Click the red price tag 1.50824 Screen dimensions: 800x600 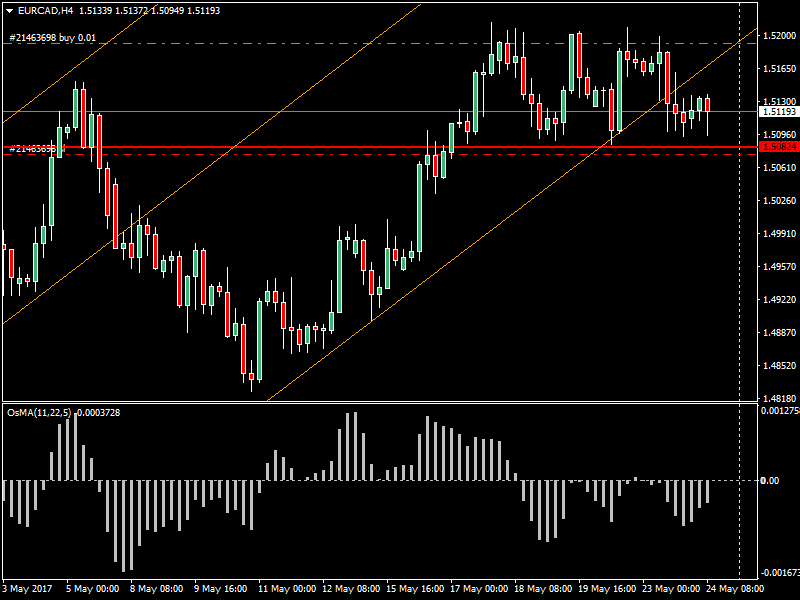(779, 147)
